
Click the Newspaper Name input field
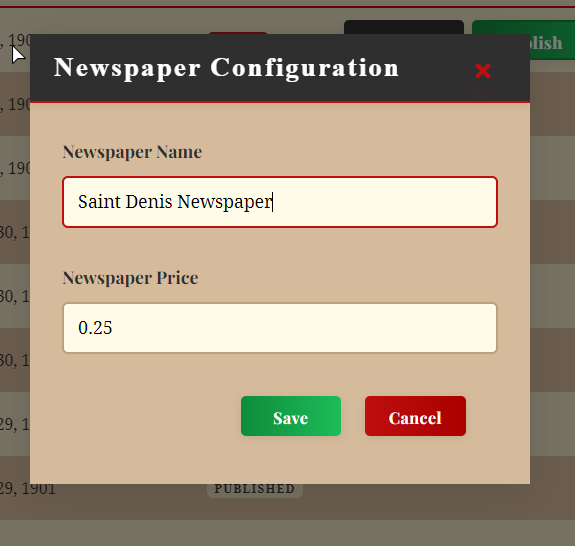point(280,202)
